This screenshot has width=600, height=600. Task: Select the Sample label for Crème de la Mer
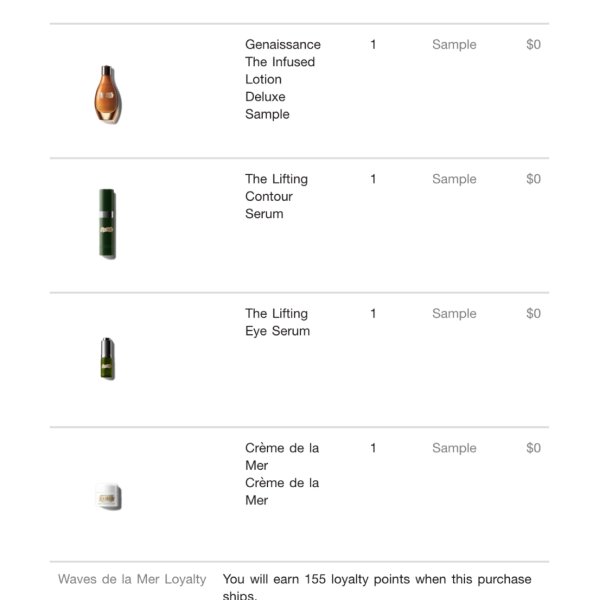point(454,448)
